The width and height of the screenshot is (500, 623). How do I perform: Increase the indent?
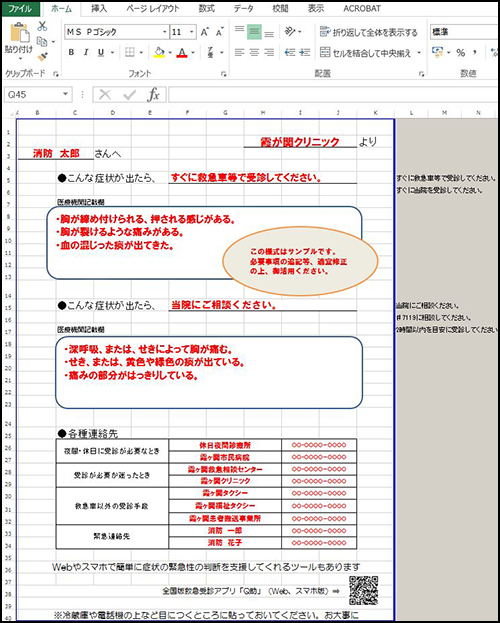305,52
